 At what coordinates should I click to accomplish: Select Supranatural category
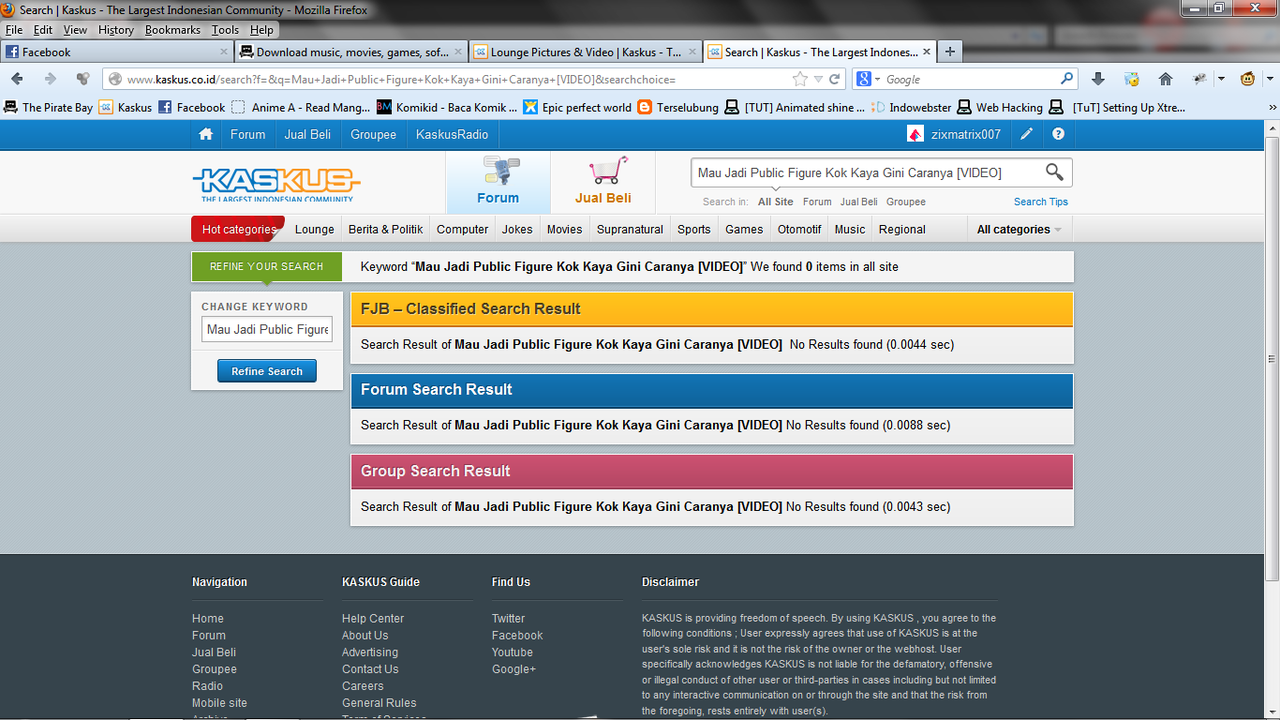point(630,229)
